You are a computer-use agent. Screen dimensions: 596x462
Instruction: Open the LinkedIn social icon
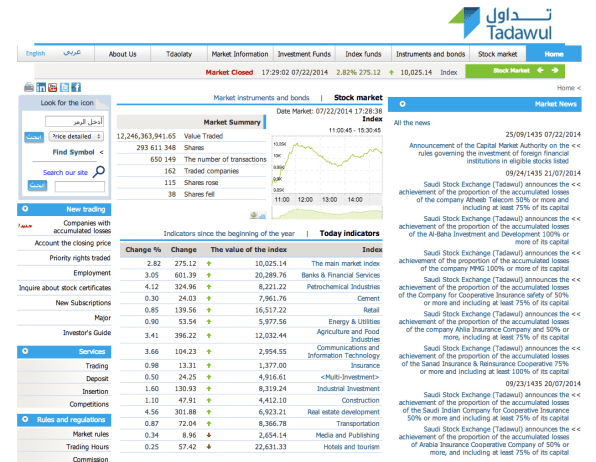pyautogui.click(x=41, y=87)
